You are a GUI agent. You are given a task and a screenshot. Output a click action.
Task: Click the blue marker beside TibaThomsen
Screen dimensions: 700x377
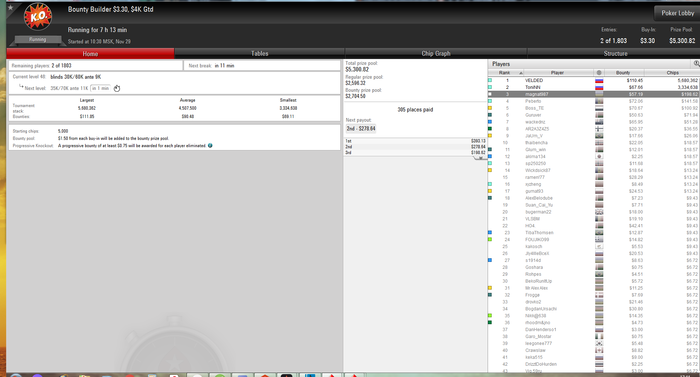(x=490, y=233)
